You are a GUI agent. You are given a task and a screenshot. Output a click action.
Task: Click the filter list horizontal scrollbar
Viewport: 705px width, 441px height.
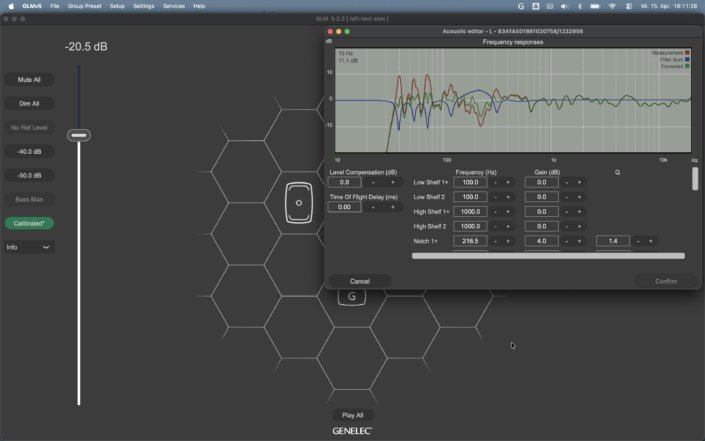(x=548, y=256)
